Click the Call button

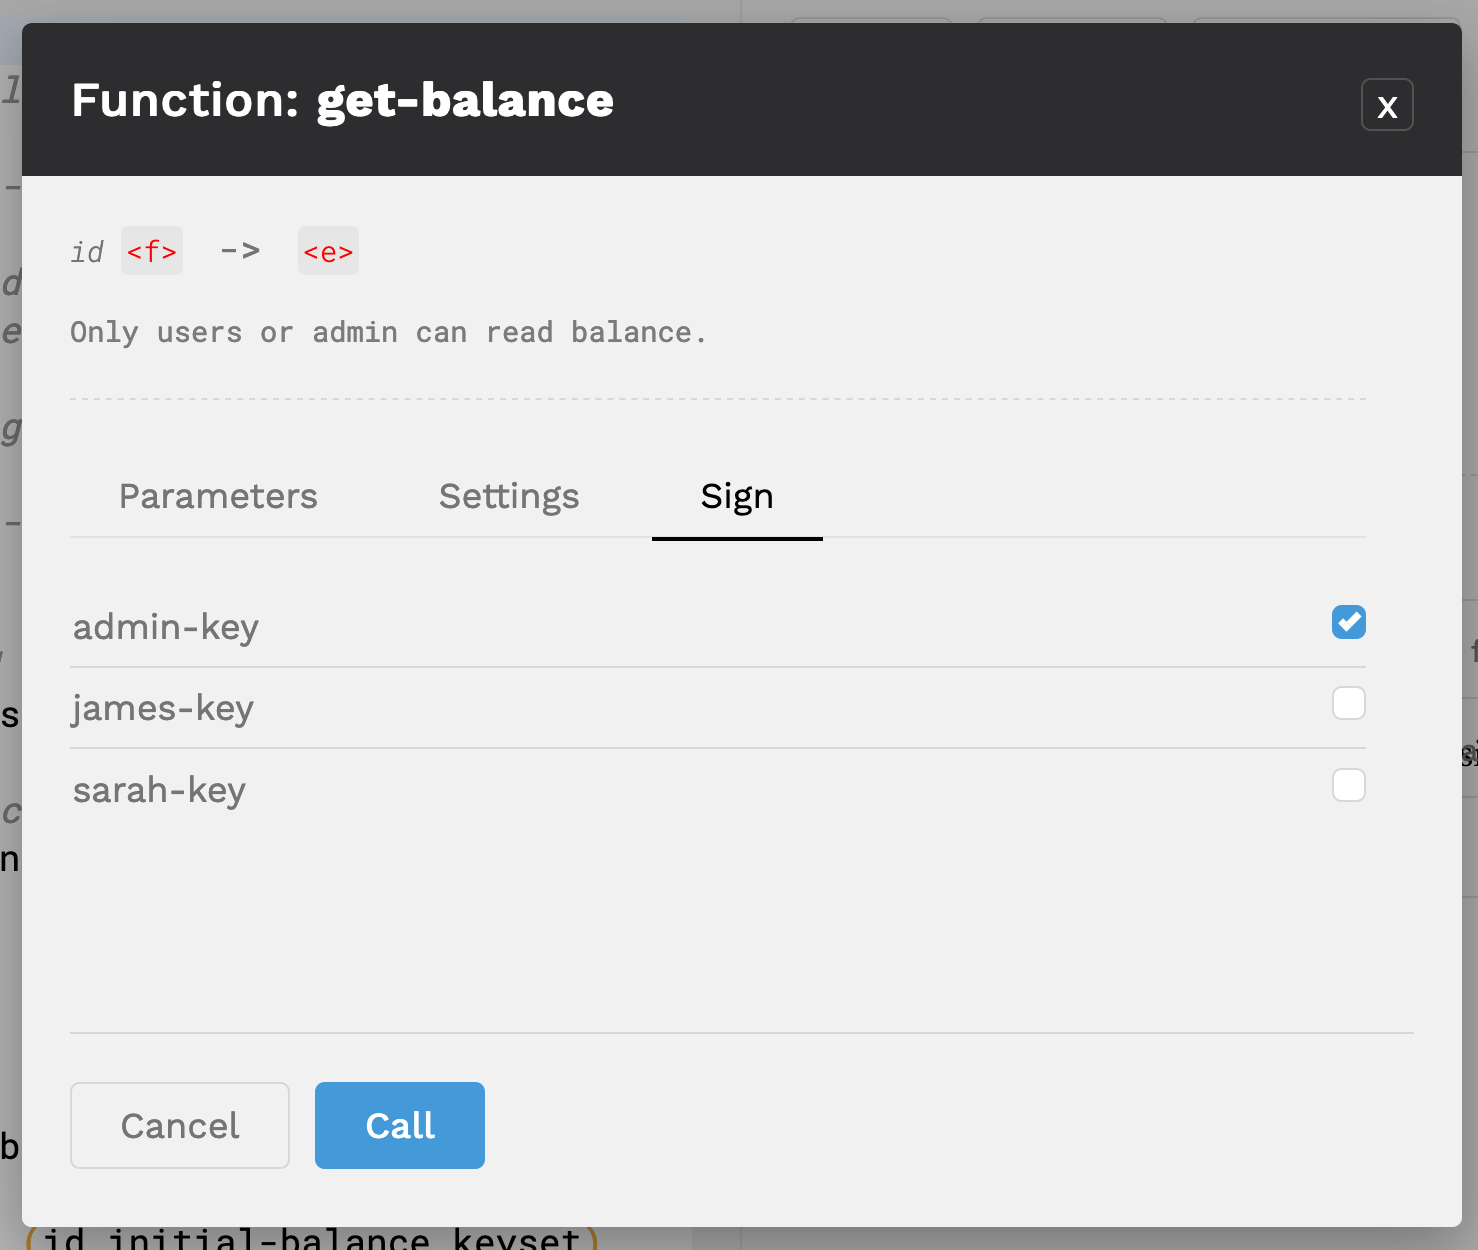[x=400, y=1125]
